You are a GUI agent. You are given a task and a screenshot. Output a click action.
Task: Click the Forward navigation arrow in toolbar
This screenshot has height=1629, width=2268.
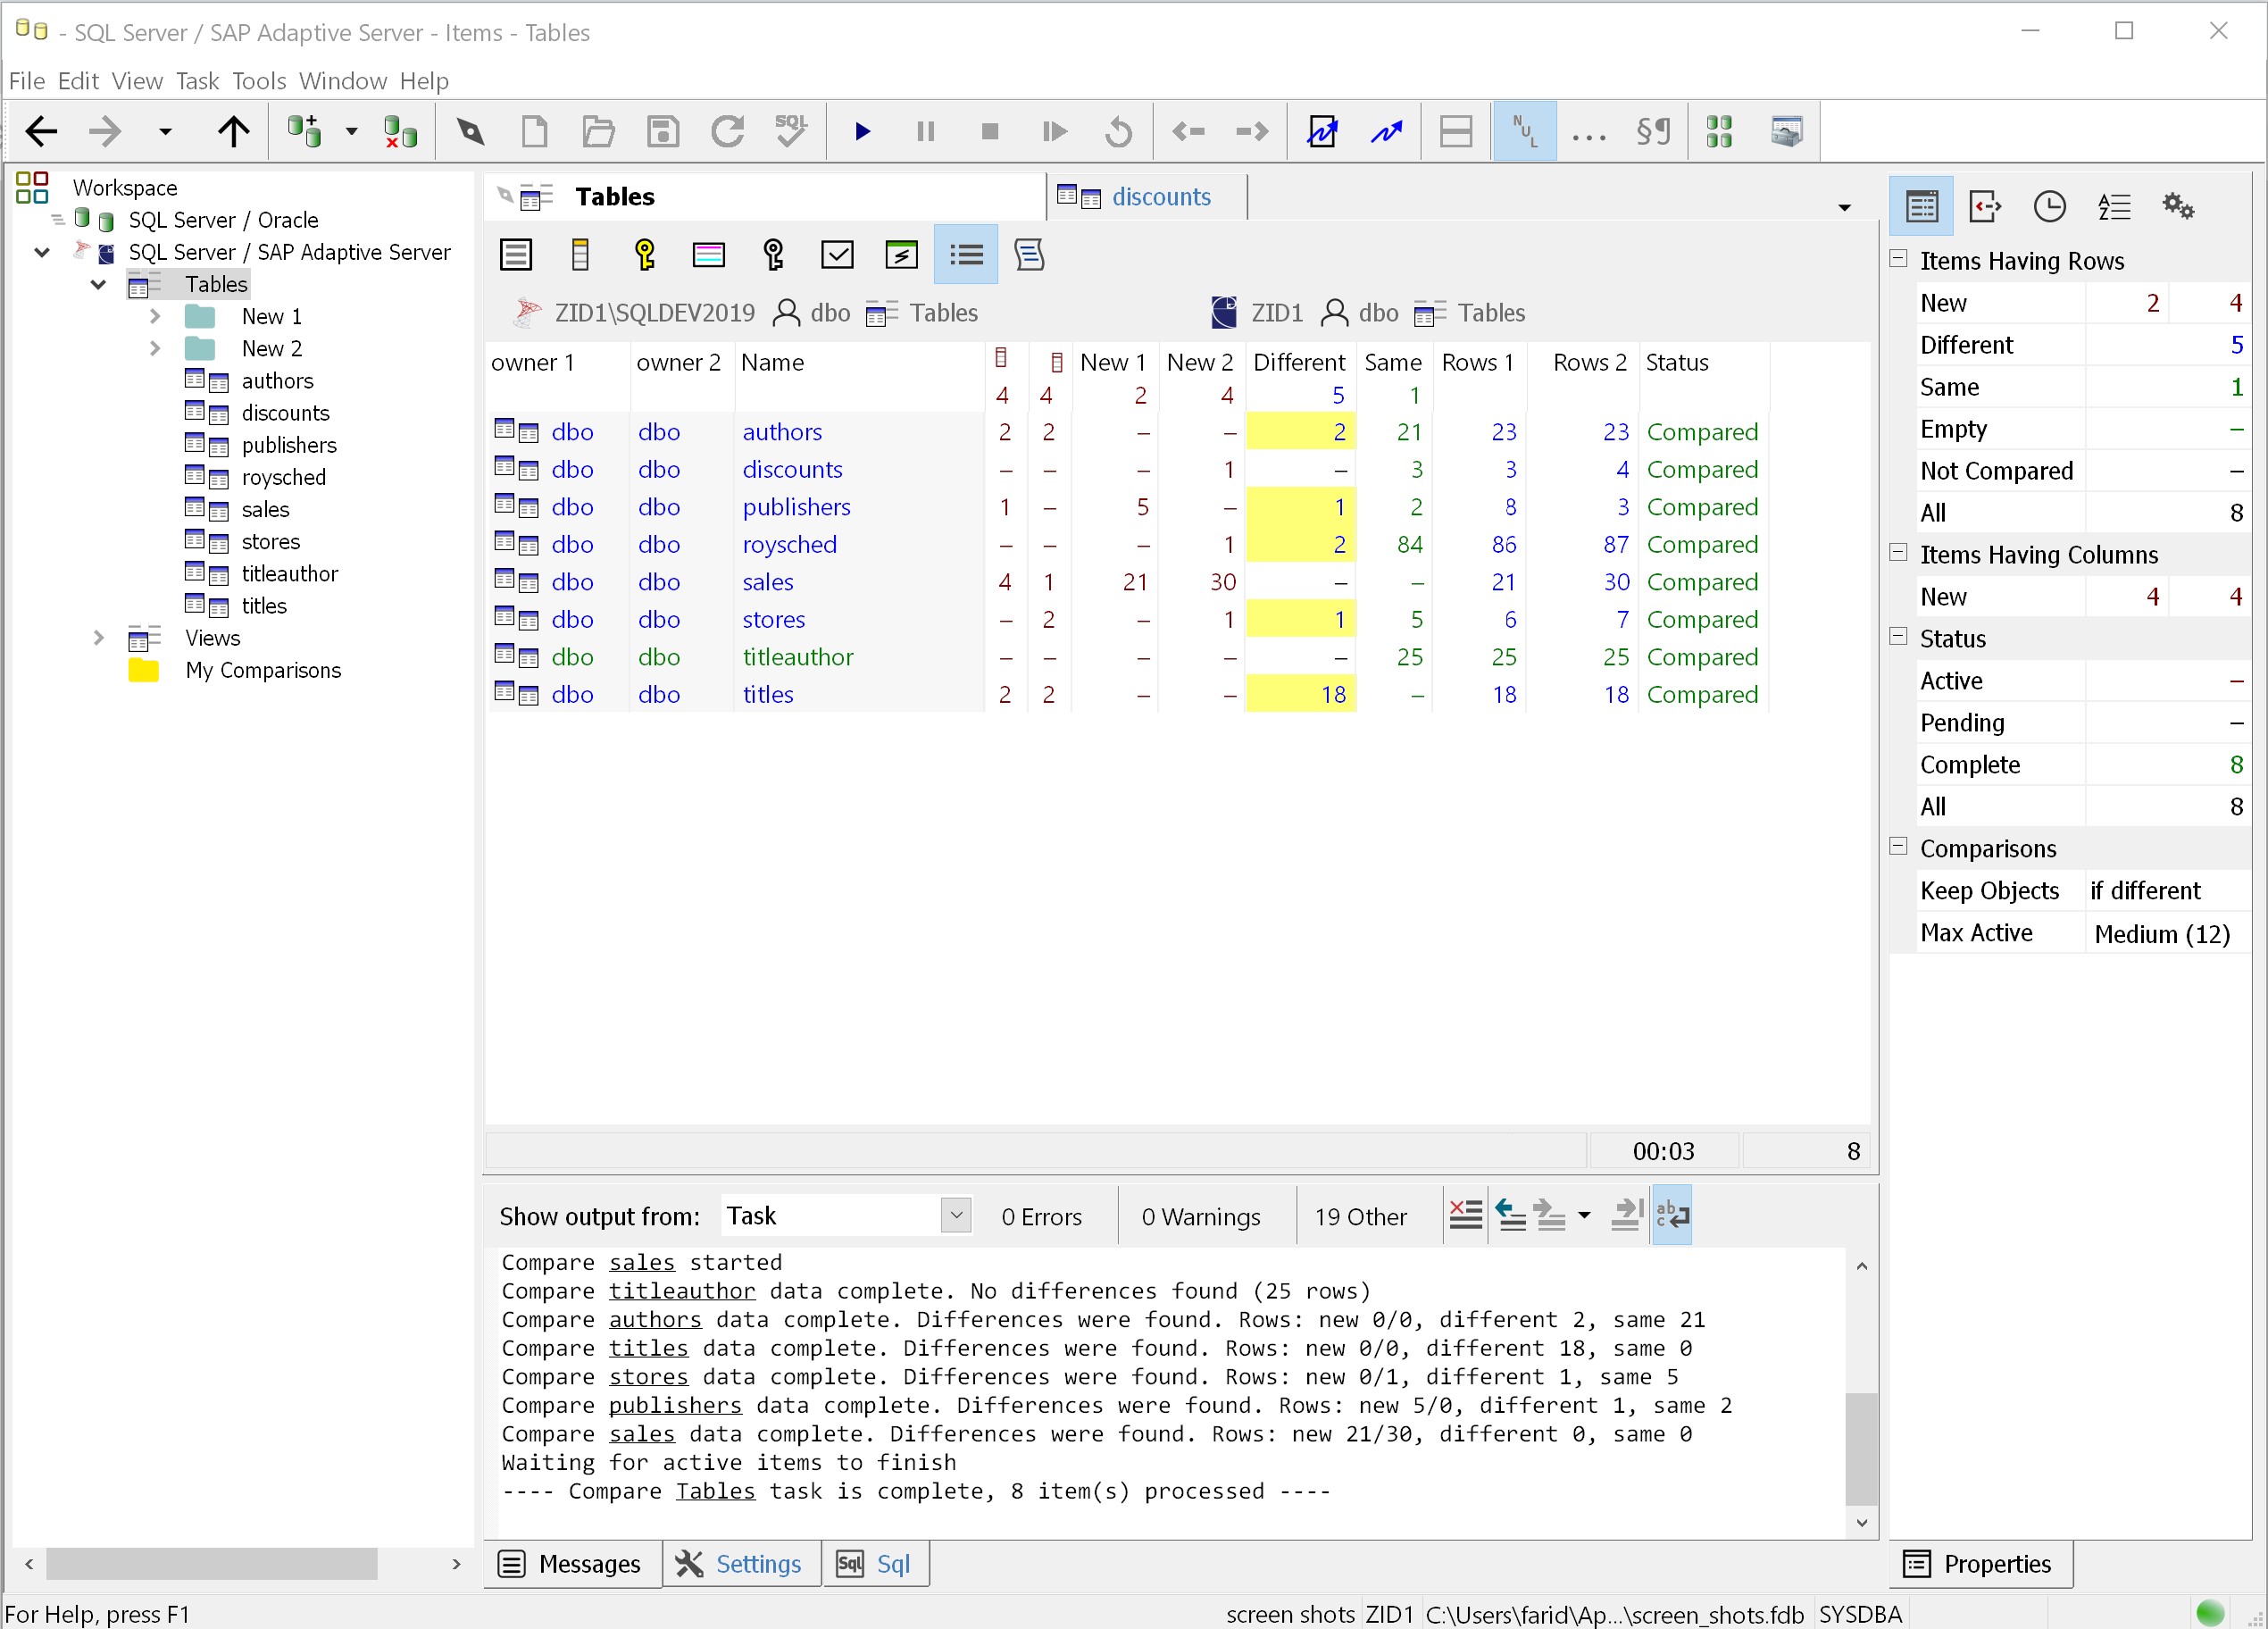coord(105,131)
